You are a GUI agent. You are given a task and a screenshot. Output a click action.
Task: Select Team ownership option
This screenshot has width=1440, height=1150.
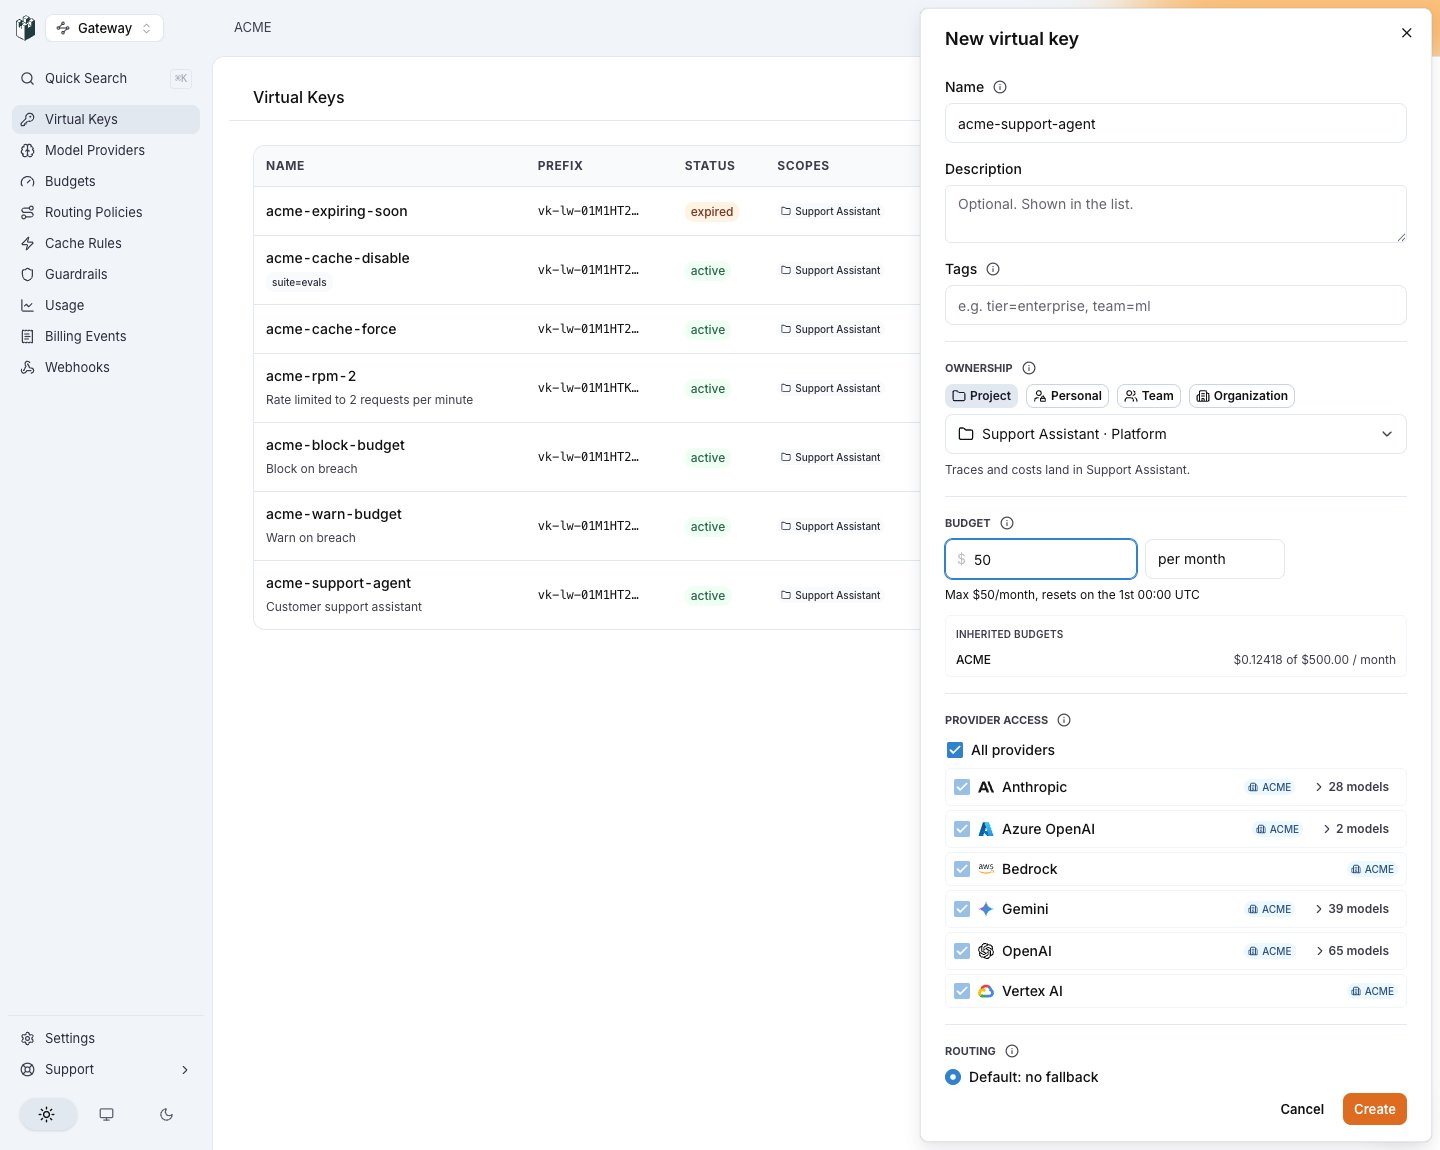pyautogui.click(x=1149, y=396)
